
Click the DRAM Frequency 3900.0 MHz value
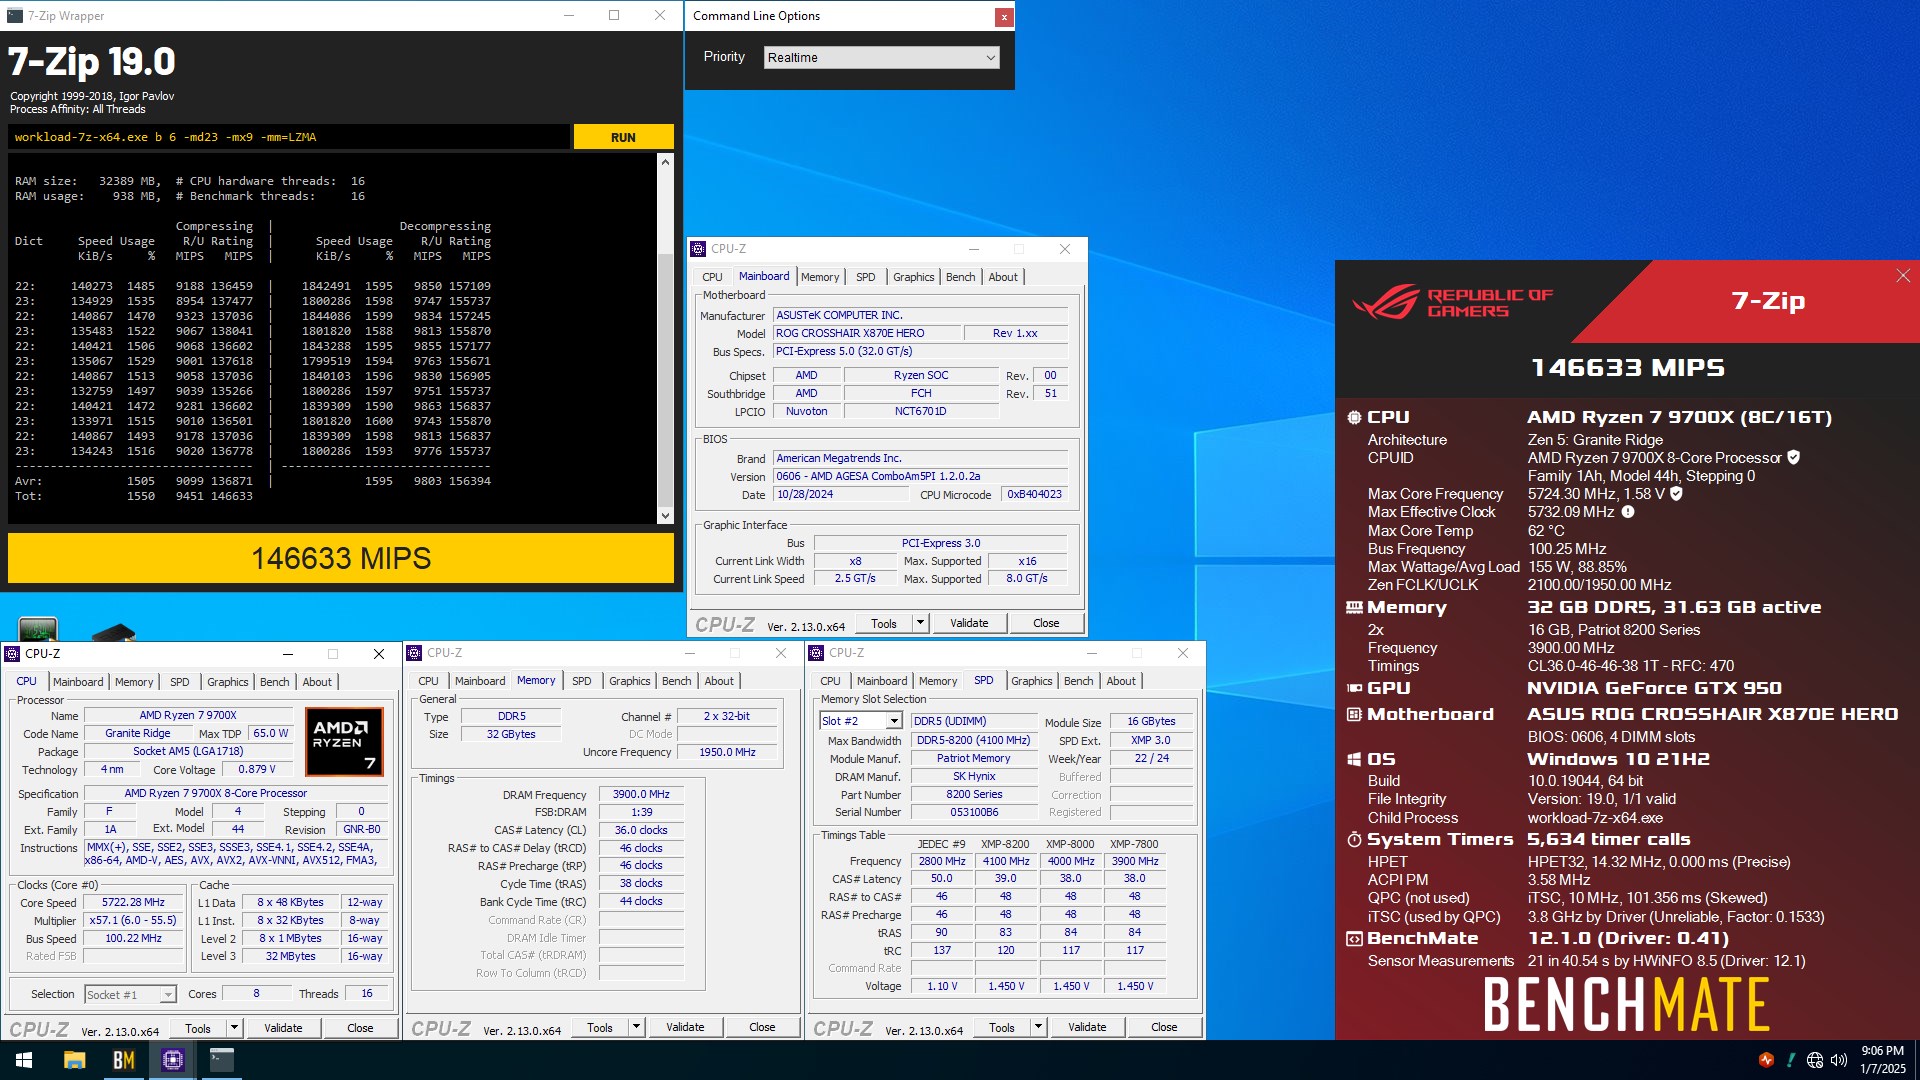click(641, 795)
